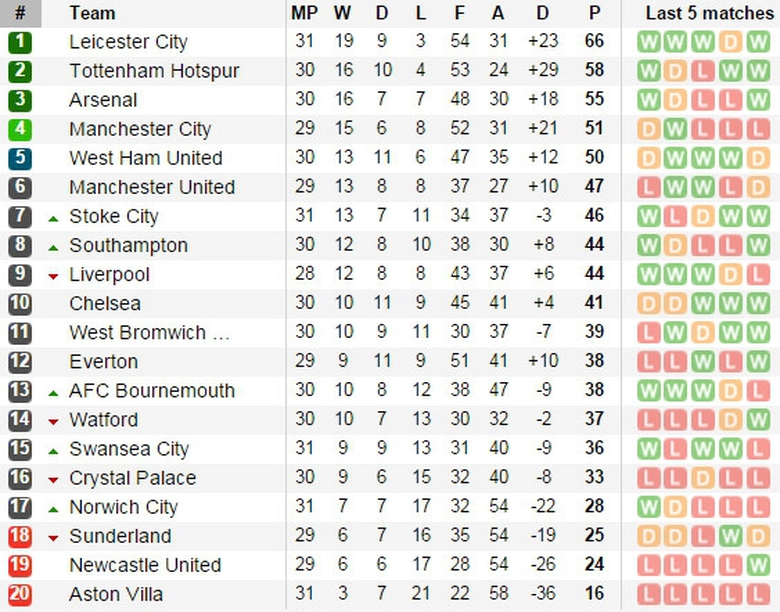Click the red down arrow beside Liverpool
The image size is (780, 612).
tap(53, 276)
